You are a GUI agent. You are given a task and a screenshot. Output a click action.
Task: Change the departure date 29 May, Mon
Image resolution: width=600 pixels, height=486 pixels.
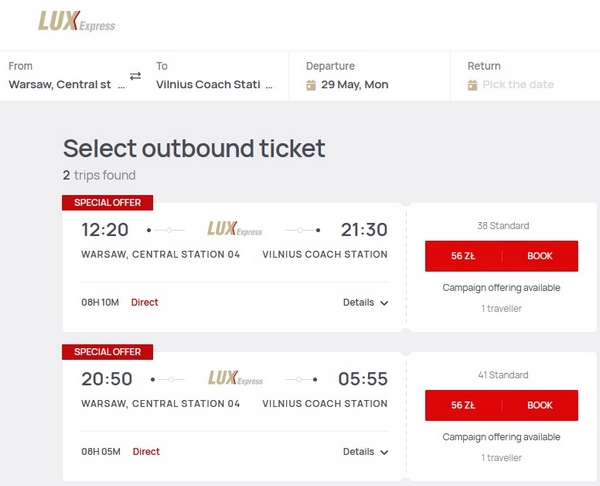354,85
